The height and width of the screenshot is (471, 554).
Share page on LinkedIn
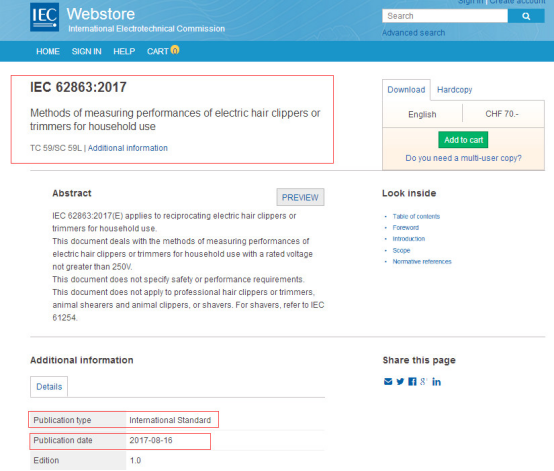(x=436, y=382)
